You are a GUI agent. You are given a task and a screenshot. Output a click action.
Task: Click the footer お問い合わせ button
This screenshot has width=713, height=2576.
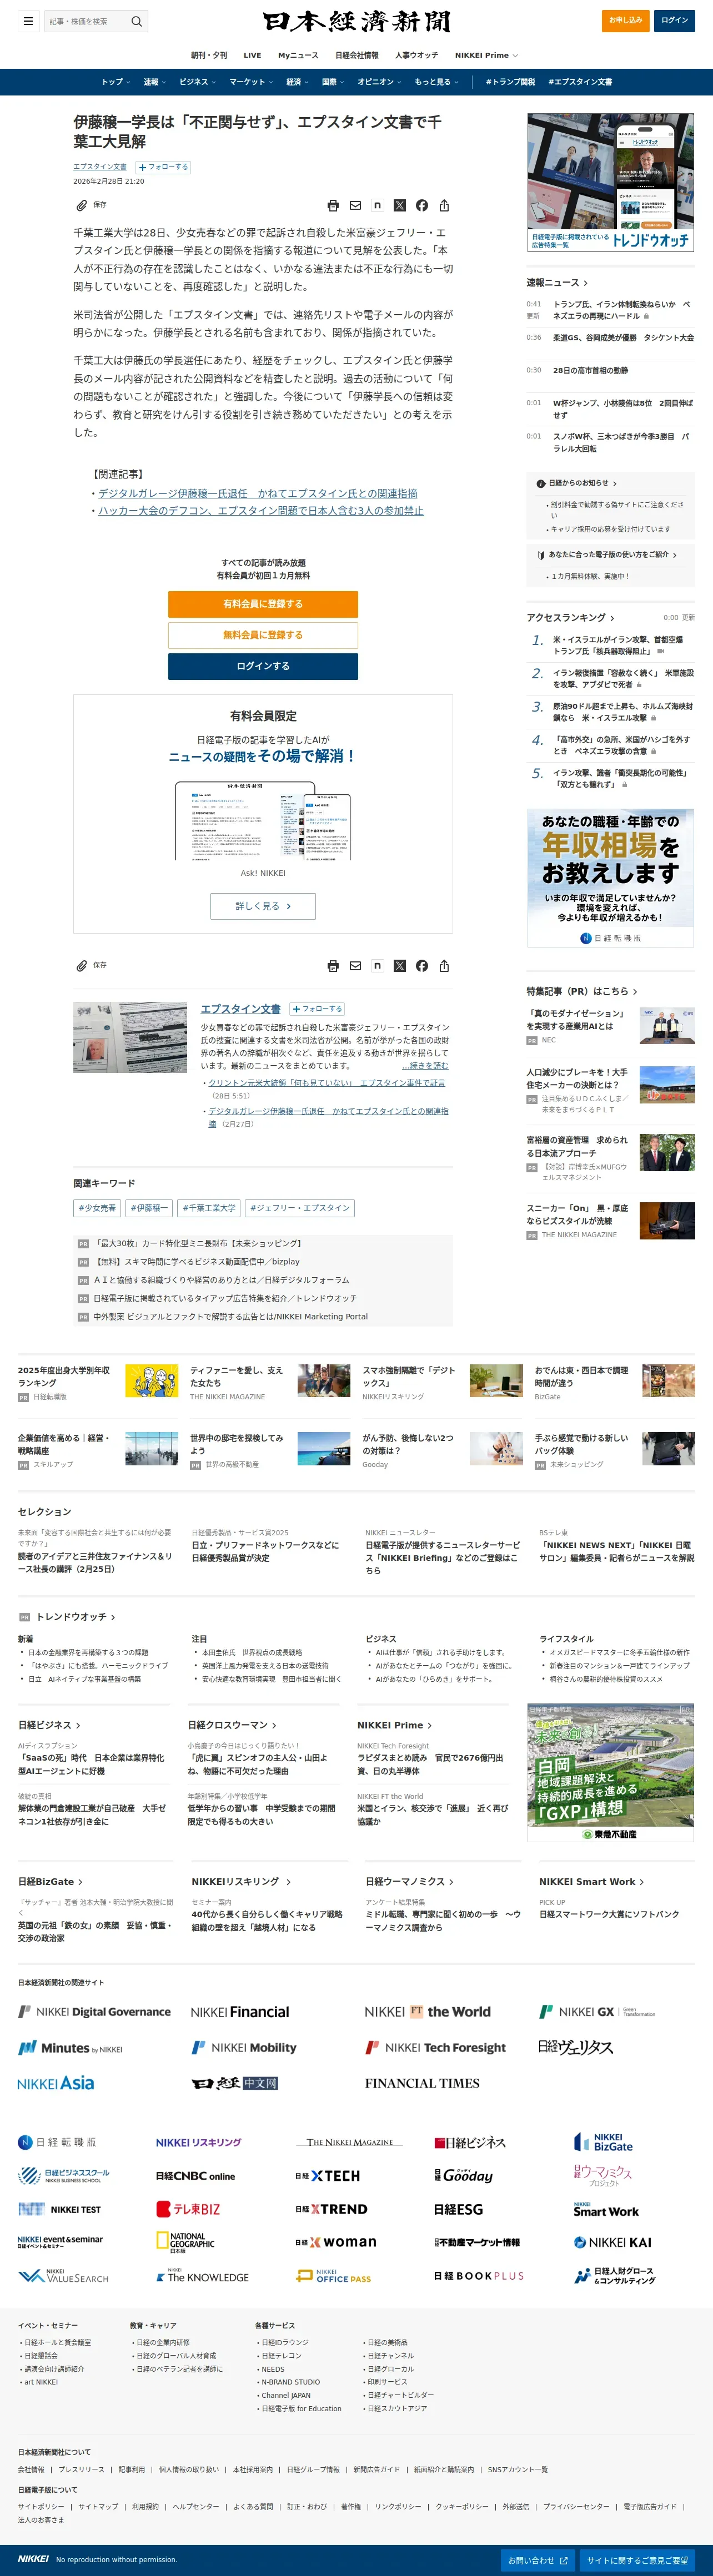[538, 2560]
